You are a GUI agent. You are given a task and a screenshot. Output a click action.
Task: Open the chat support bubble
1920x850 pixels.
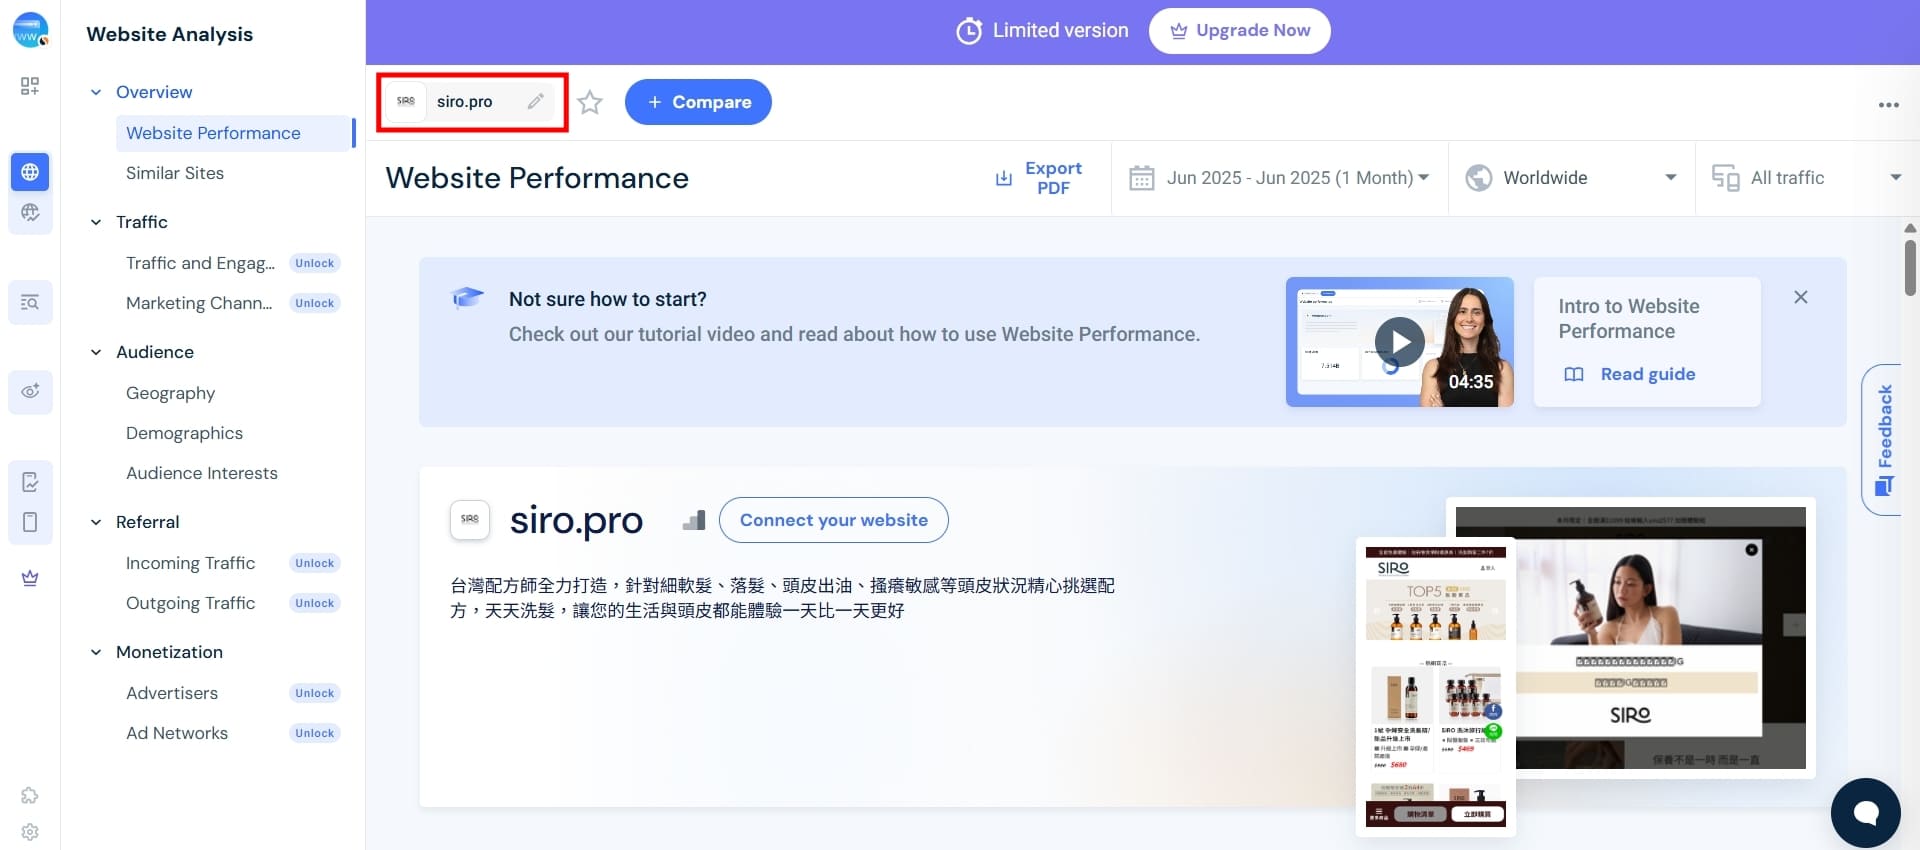pos(1865,812)
